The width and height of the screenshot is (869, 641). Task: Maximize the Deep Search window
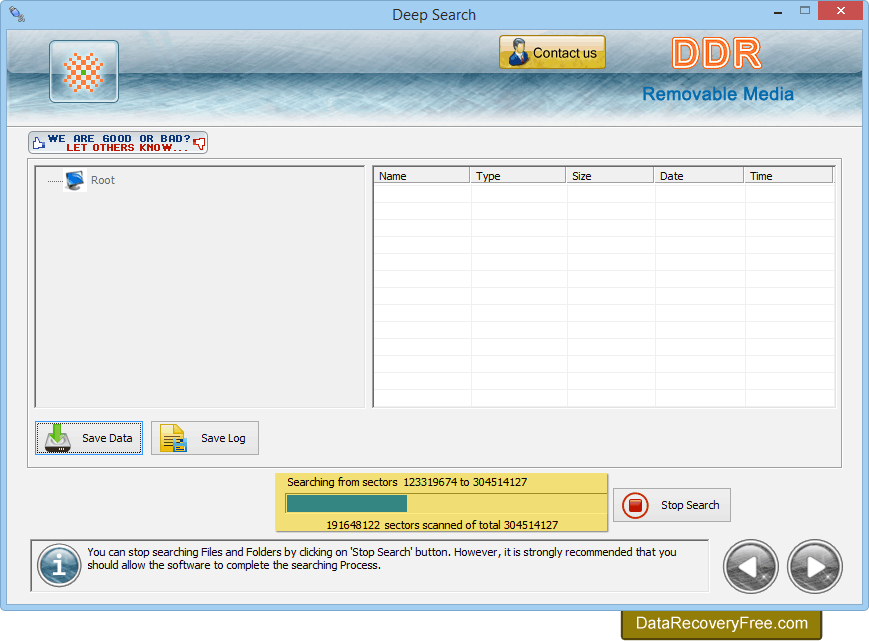click(x=805, y=11)
